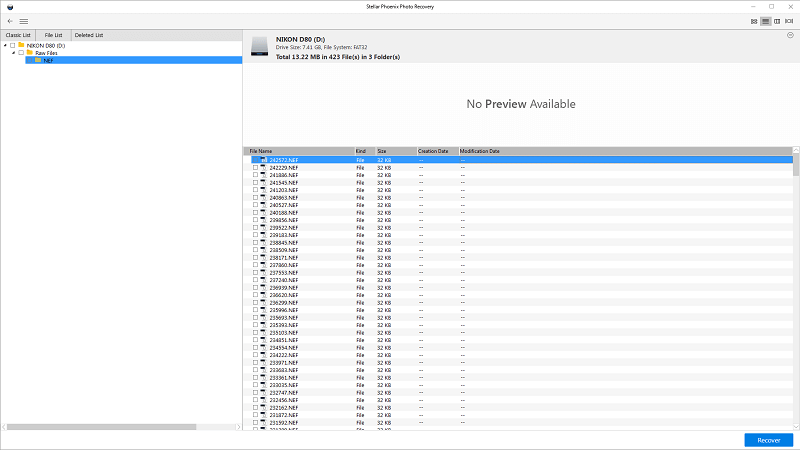Check the Raw Files folder checkbox
Viewport: 800px width, 450px height.
pyautogui.click(x=21, y=53)
